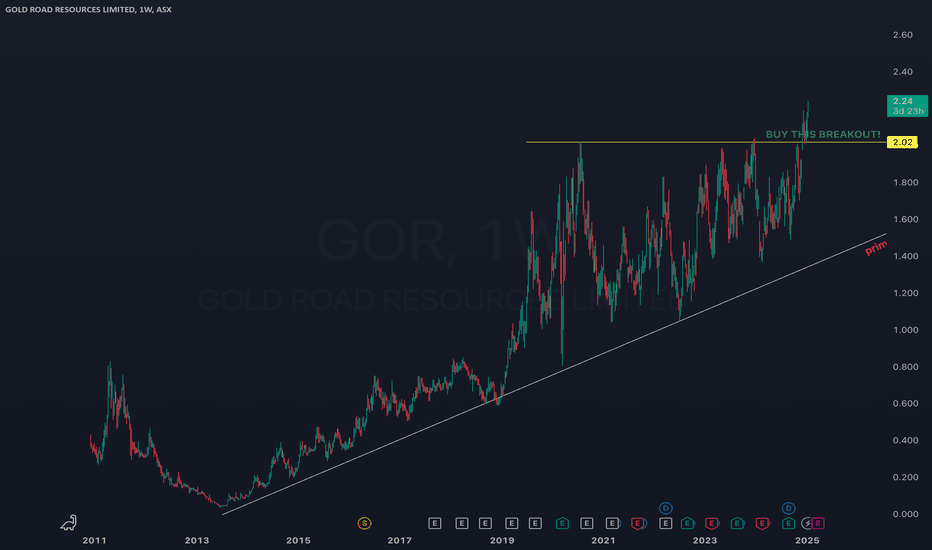Click the lightning bolt event icon near 2025

coord(807,523)
